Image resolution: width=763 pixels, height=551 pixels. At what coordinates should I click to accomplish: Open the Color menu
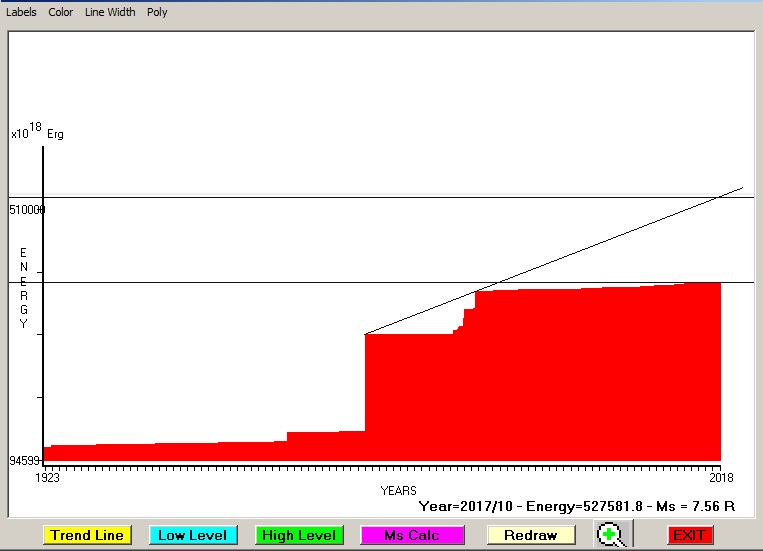click(61, 13)
